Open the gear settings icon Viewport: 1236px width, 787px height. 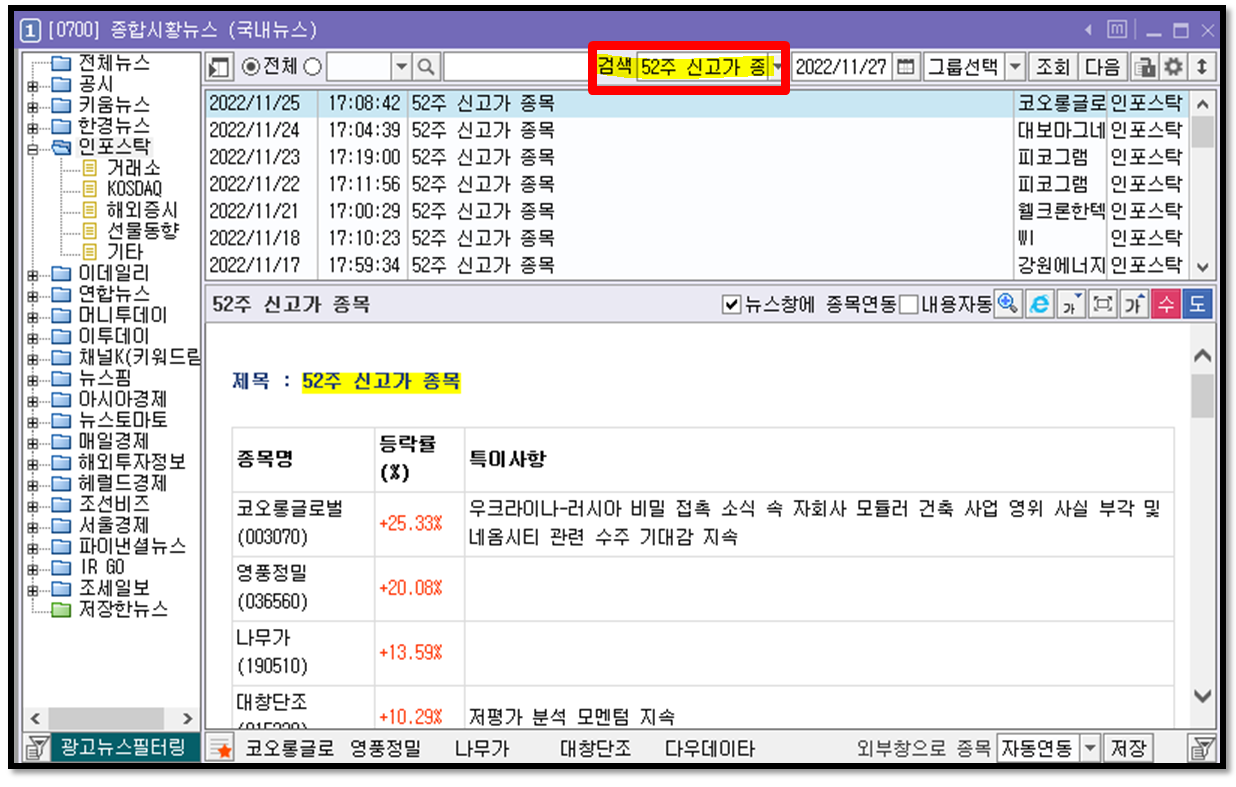coord(1172,67)
